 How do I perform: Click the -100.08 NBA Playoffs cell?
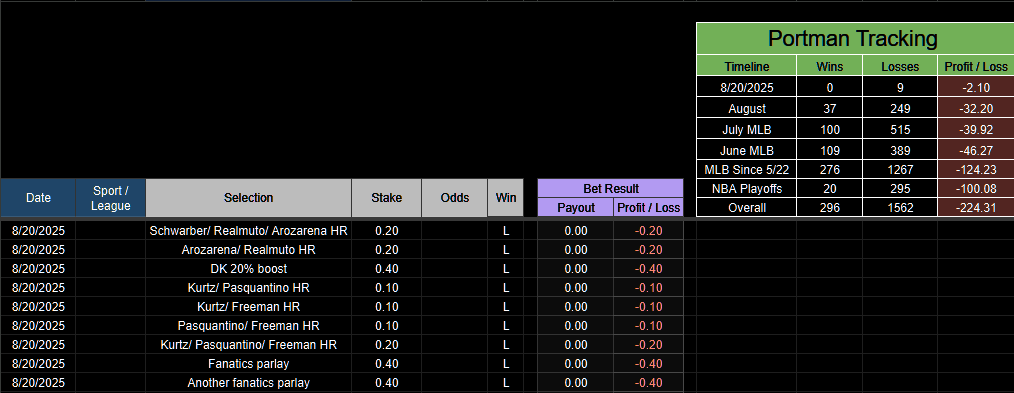pos(976,189)
